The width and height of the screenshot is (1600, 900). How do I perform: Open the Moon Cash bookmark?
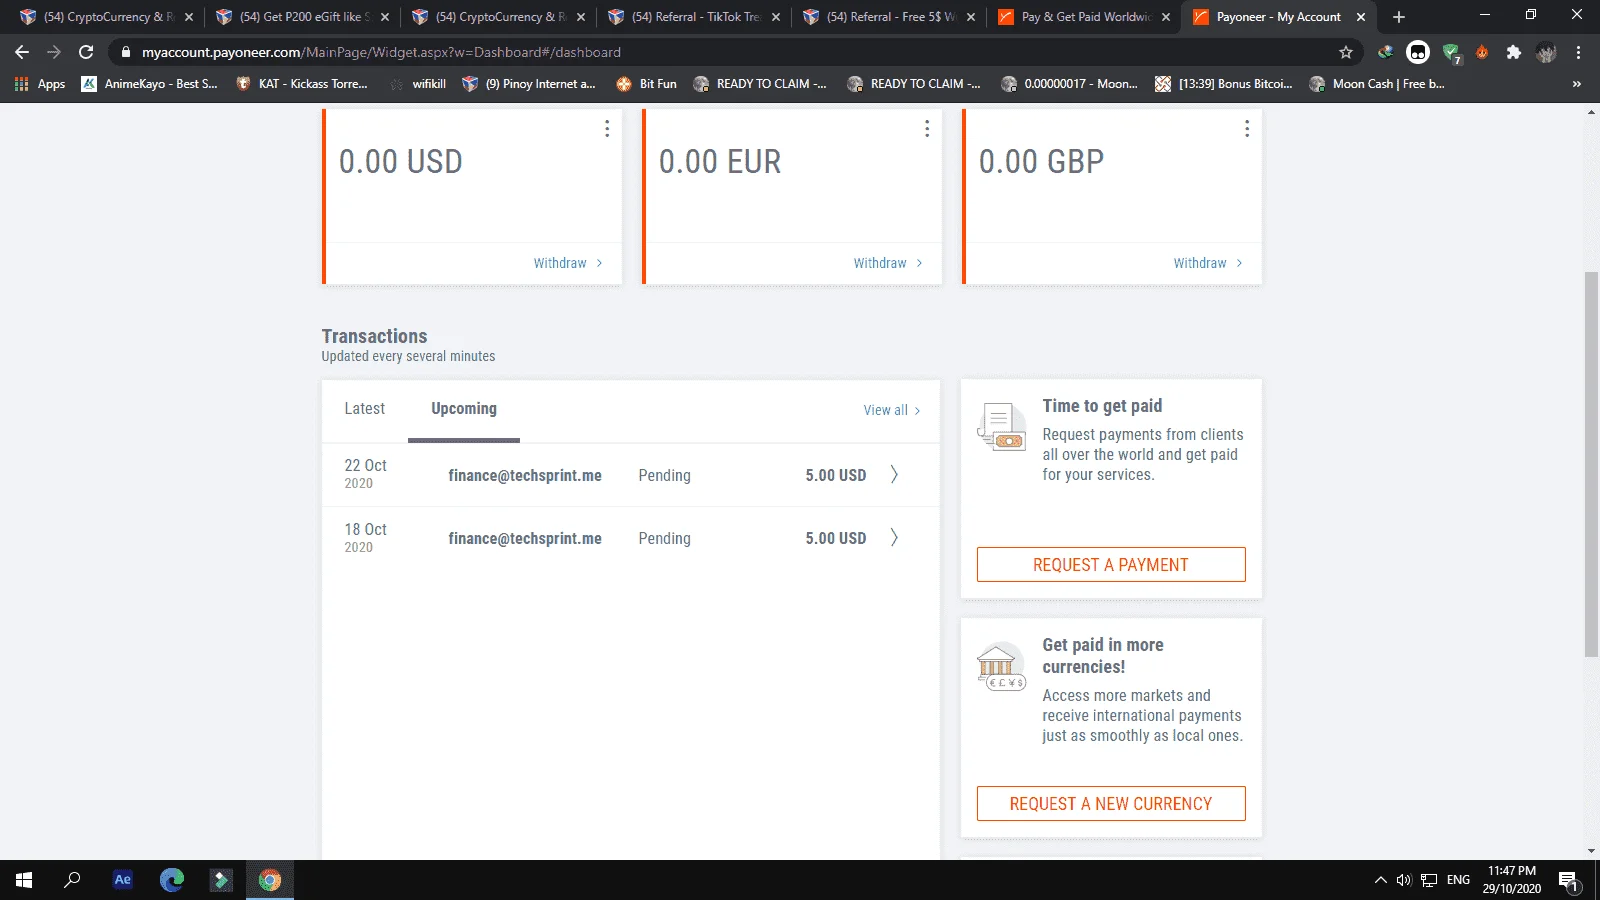click(x=1377, y=84)
